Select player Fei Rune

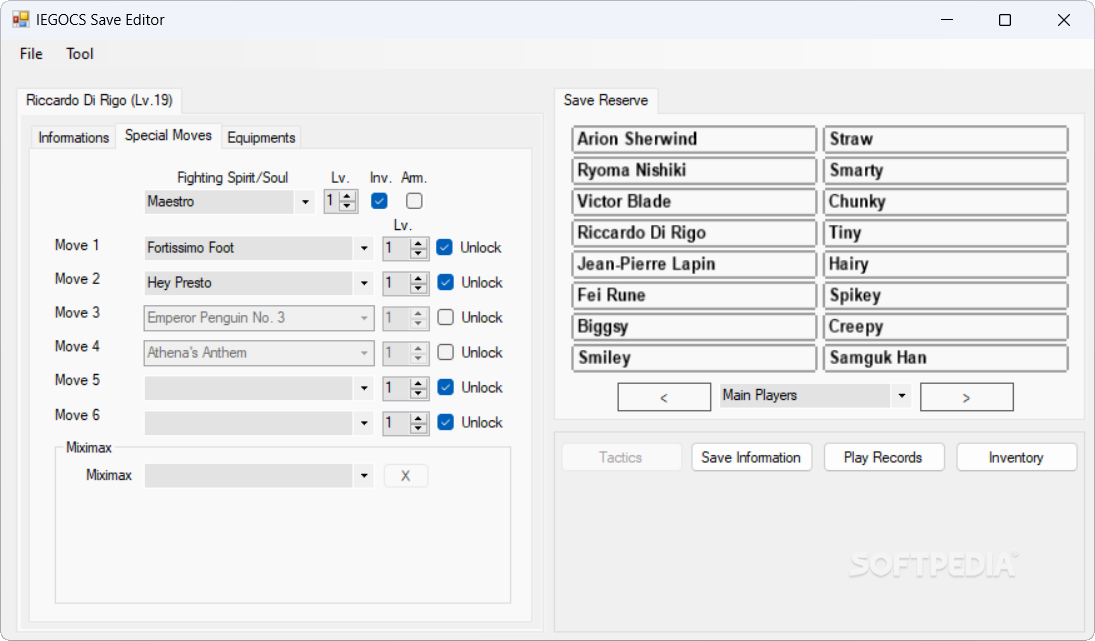coord(694,295)
